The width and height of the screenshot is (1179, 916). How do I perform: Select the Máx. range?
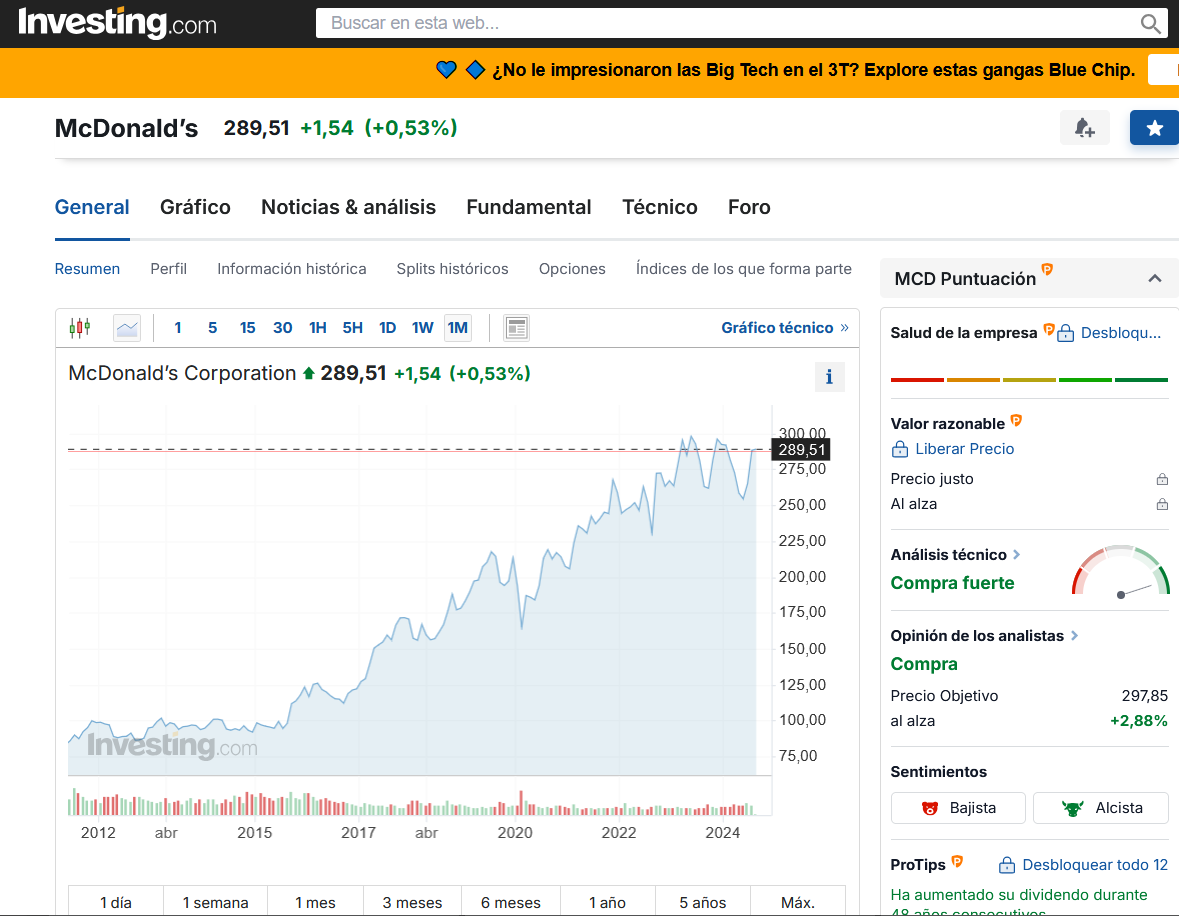tap(798, 902)
